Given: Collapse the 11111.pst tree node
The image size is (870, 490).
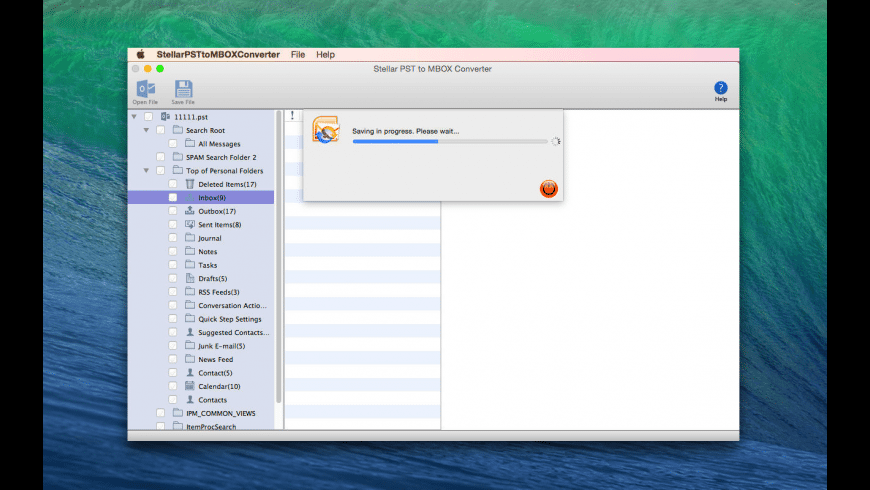Looking at the screenshot, I should click(x=134, y=117).
